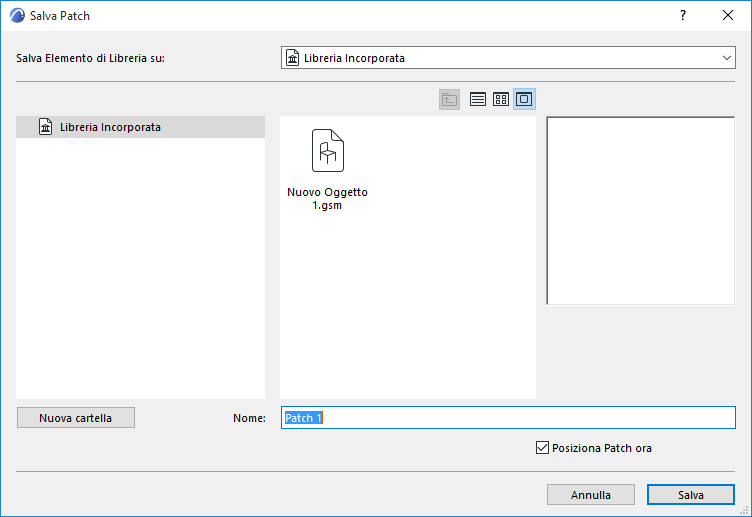Click the Nuova cartella button
Screen dimensions: 752x517
(x=76, y=418)
